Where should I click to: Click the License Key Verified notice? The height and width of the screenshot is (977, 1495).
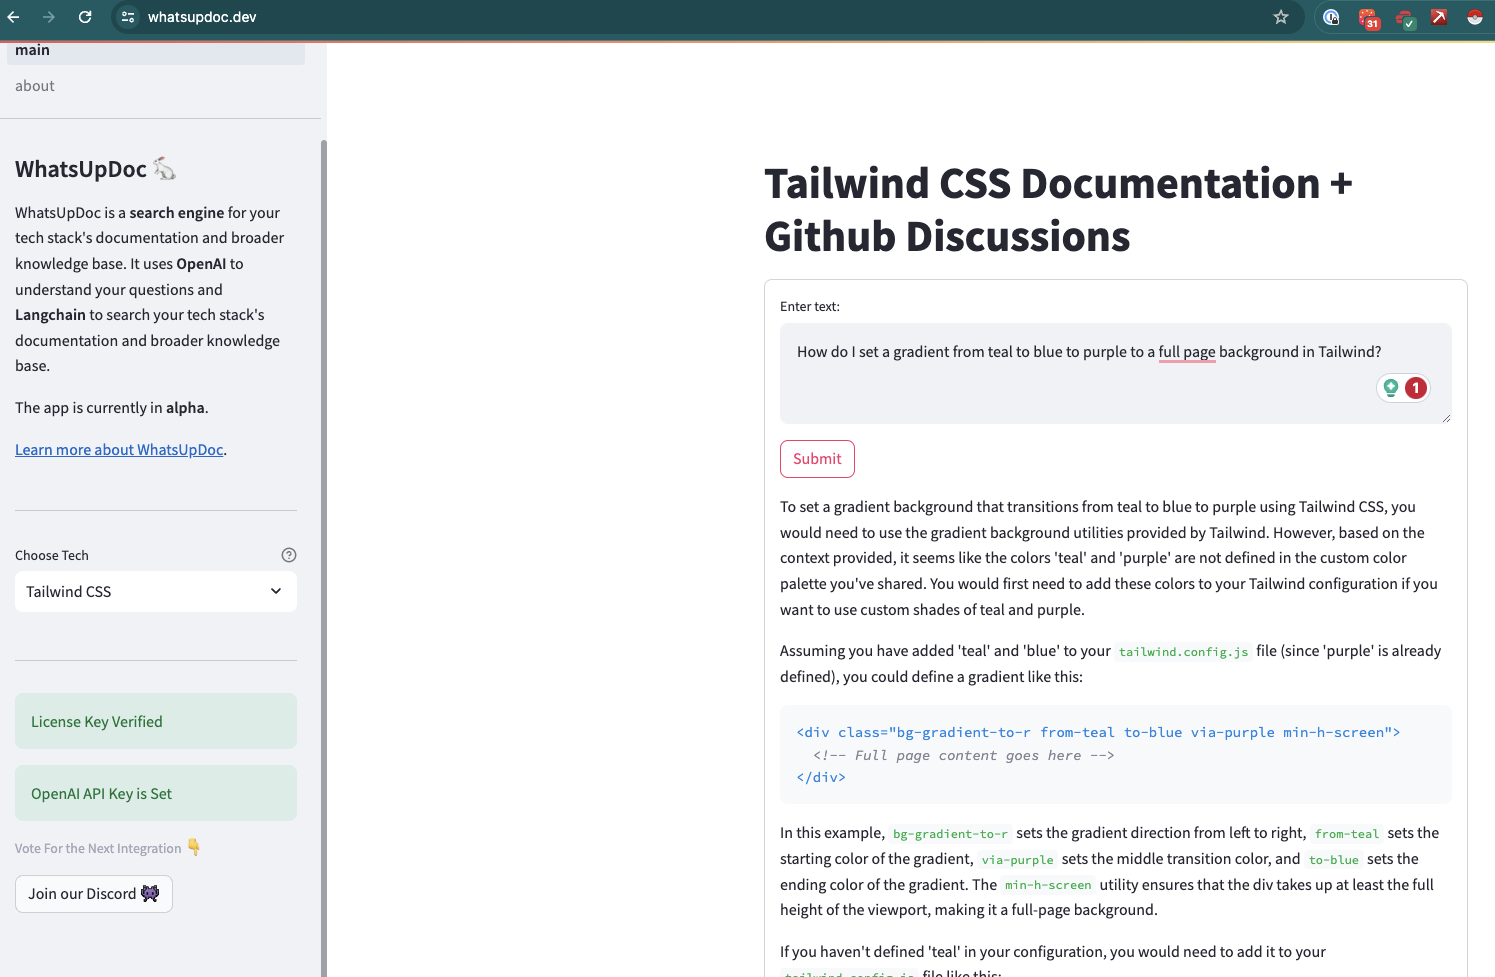click(x=156, y=721)
